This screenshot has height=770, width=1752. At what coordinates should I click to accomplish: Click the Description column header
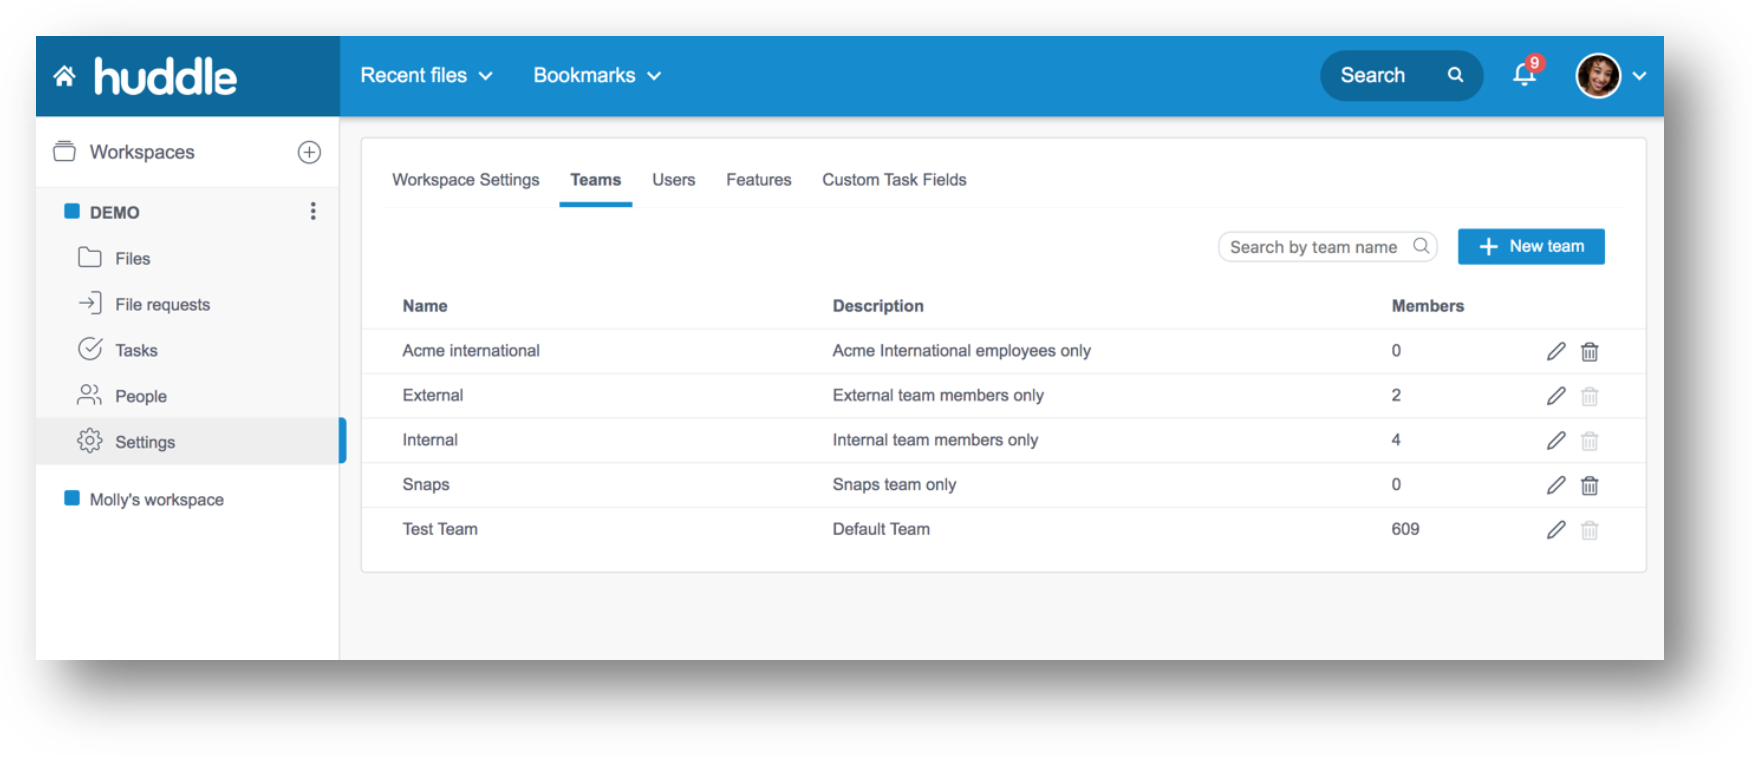(x=878, y=306)
